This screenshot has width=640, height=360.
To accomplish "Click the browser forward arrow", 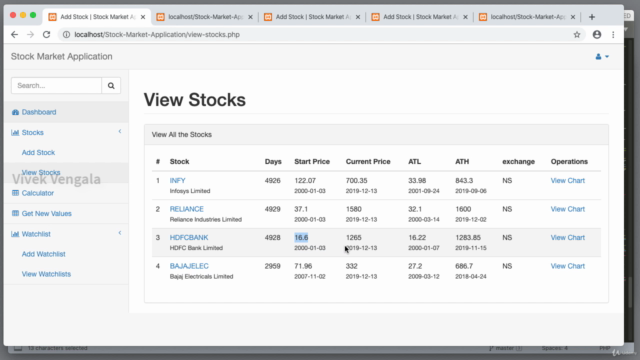I will (30, 35).
